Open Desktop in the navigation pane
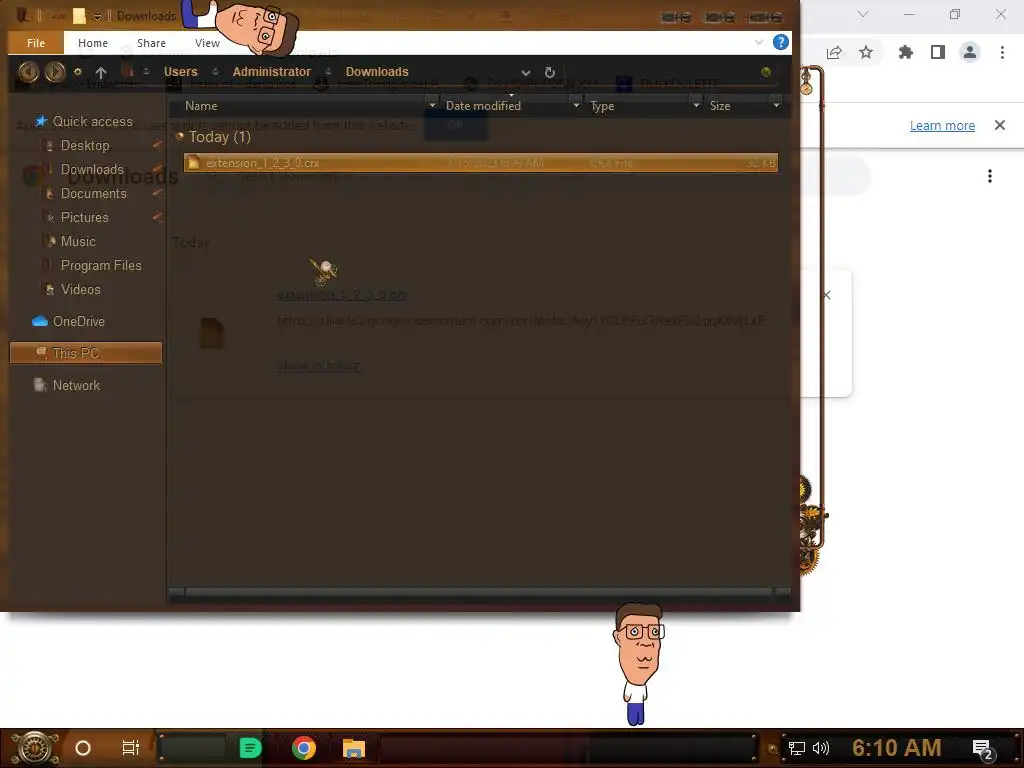Image resolution: width=1024 pixels, height=768 pixels. click(85, 146)
